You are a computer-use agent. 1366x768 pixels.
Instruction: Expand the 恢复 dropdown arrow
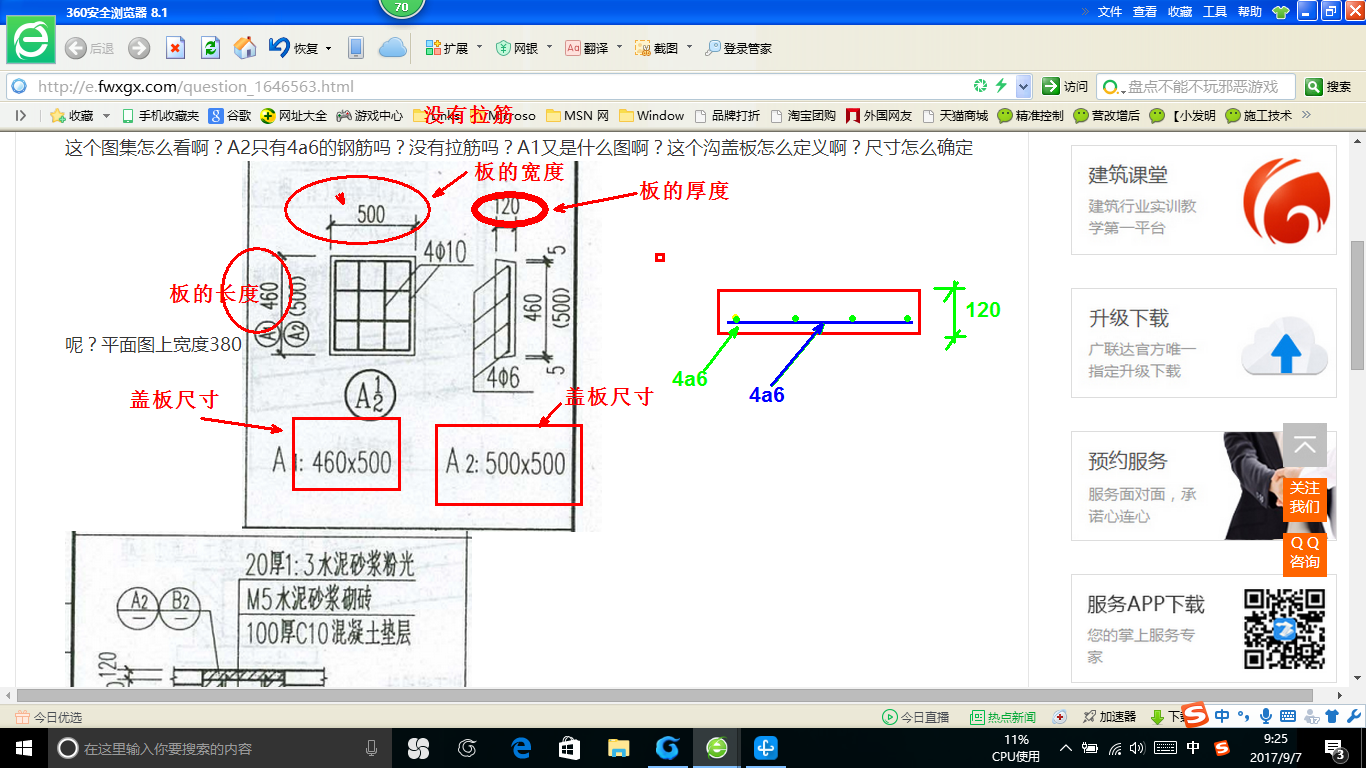(329, 48)
